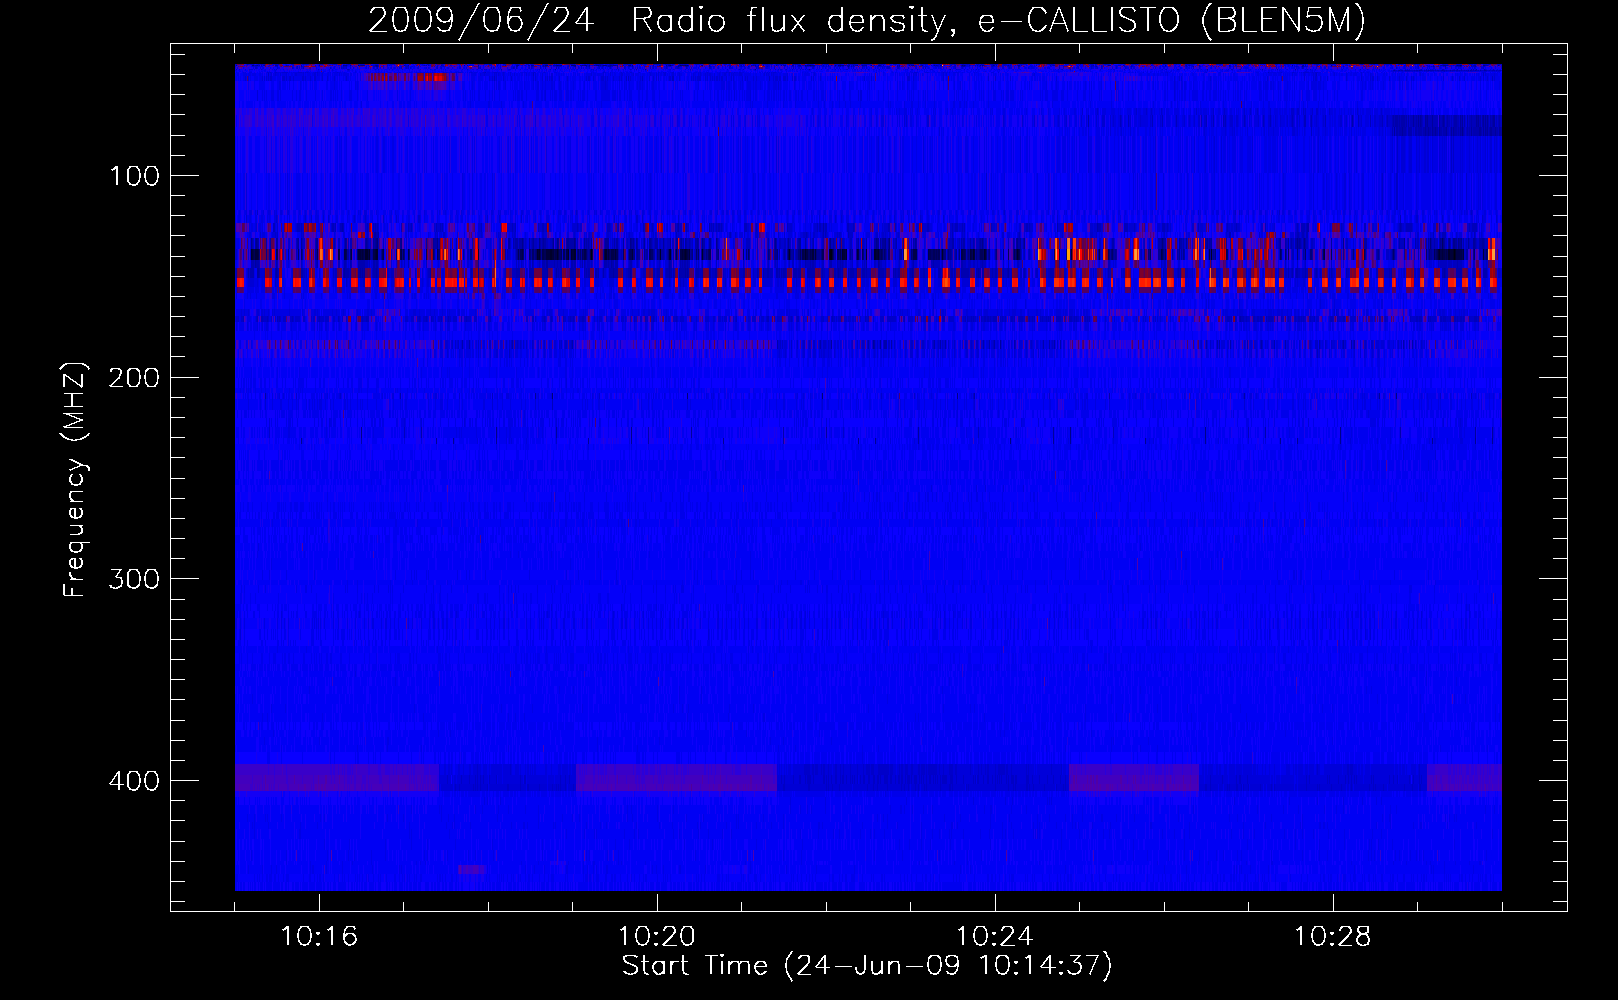1618x1000 pixels.
Task: Click the 10:28 time tick label
Action: (1333, 937)
